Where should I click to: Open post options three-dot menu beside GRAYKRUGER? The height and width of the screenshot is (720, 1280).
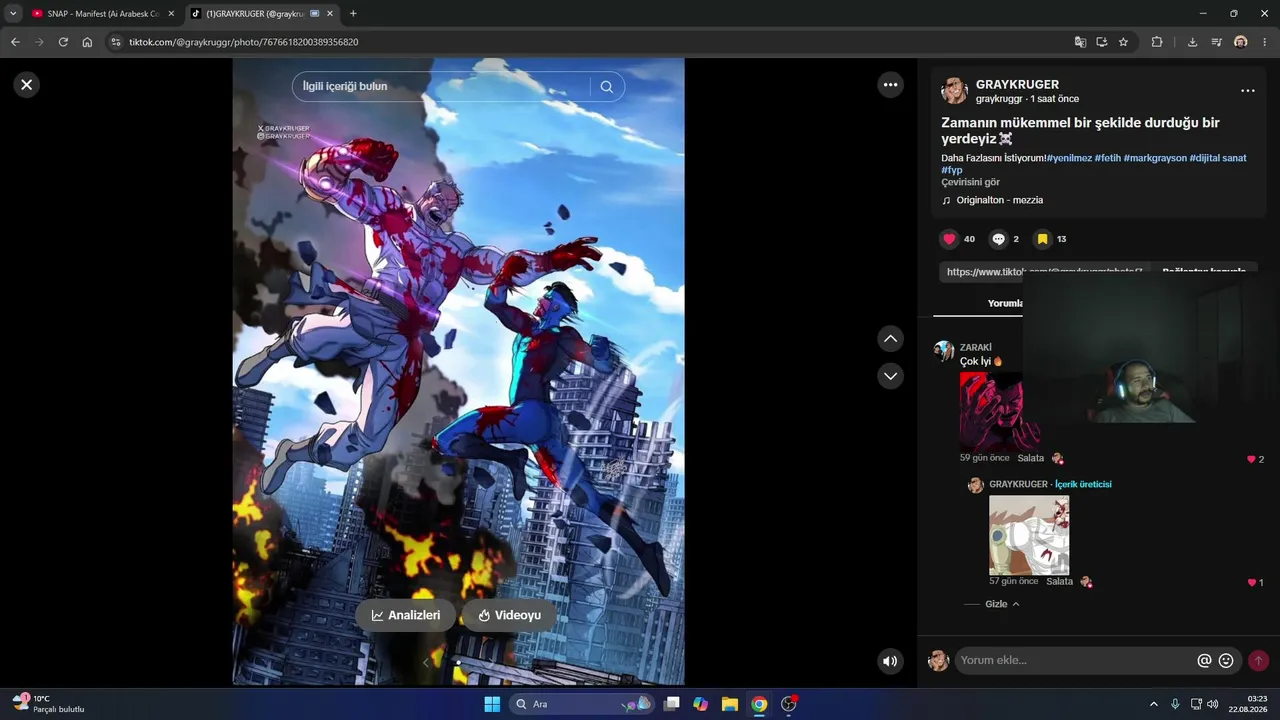1248,91
